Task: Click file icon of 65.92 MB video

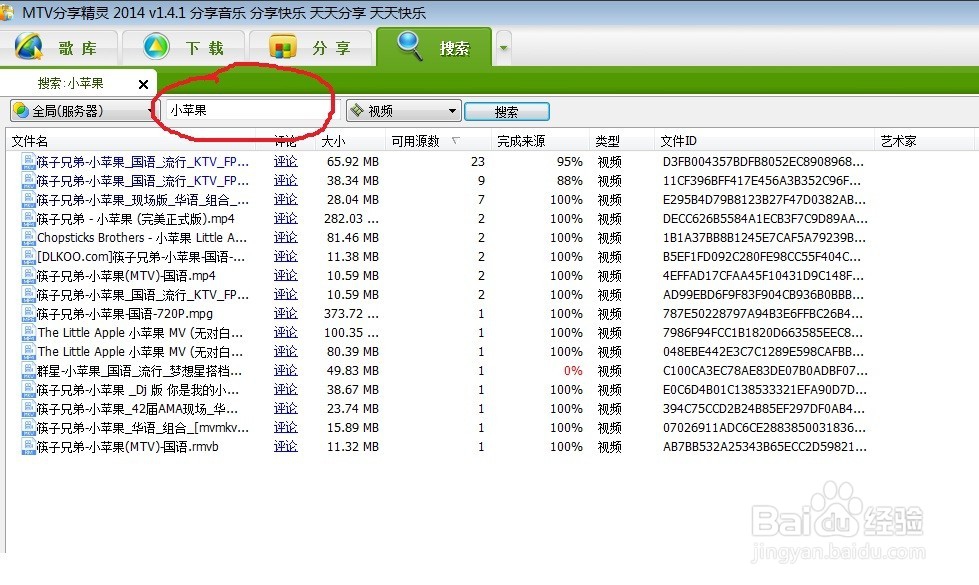Action: (28, 162)
